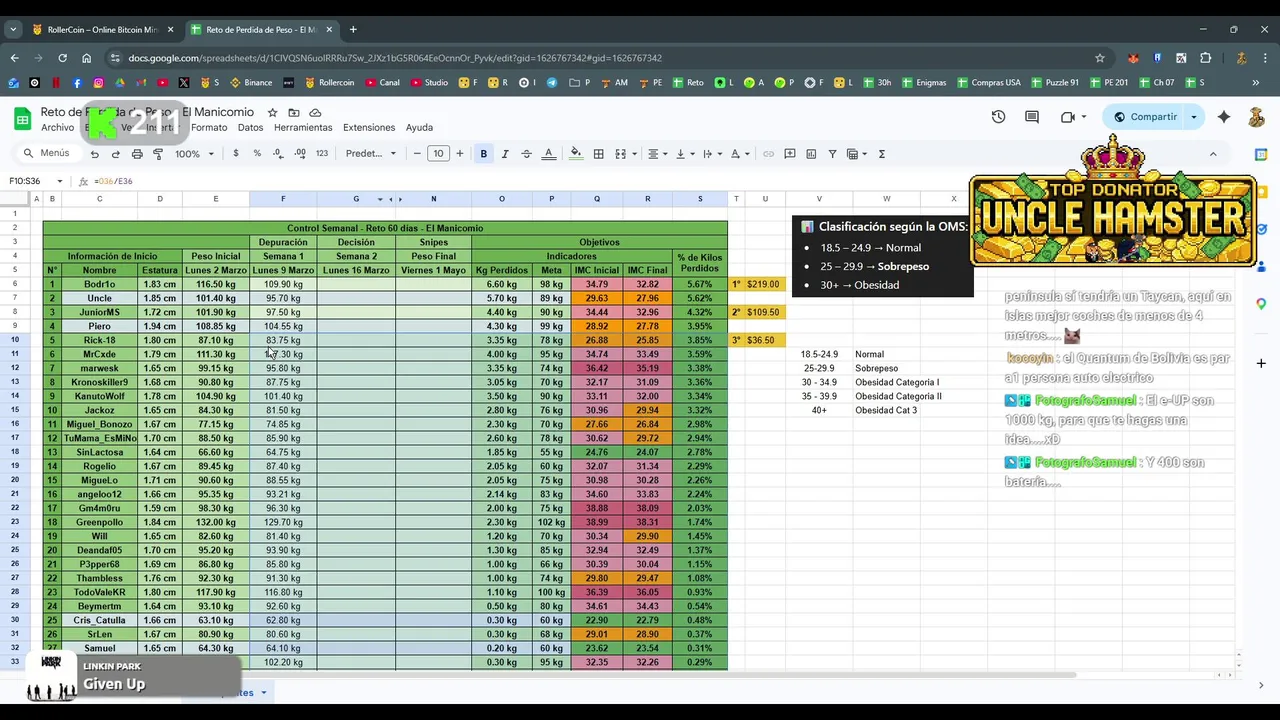Open fill color picker
1280x720 pixels.
click(575, 154)
